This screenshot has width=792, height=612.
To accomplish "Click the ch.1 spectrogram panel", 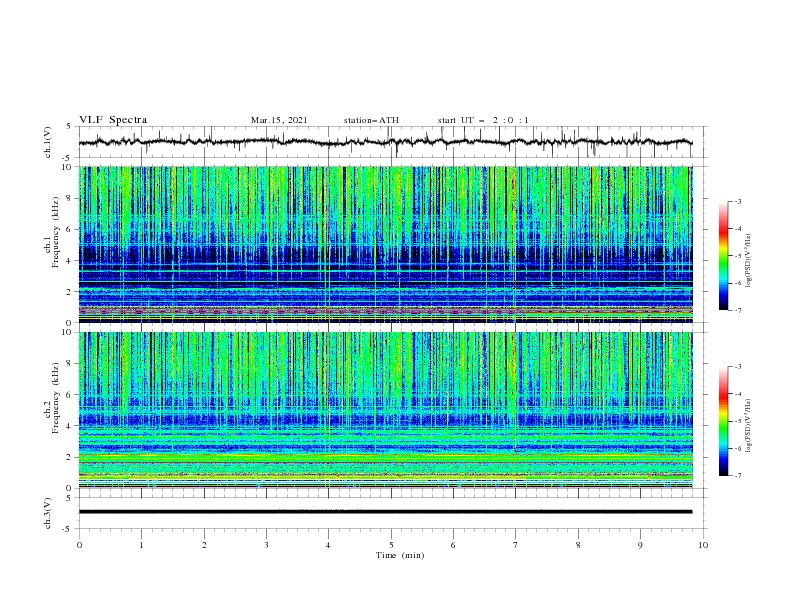I will point(386,244).
